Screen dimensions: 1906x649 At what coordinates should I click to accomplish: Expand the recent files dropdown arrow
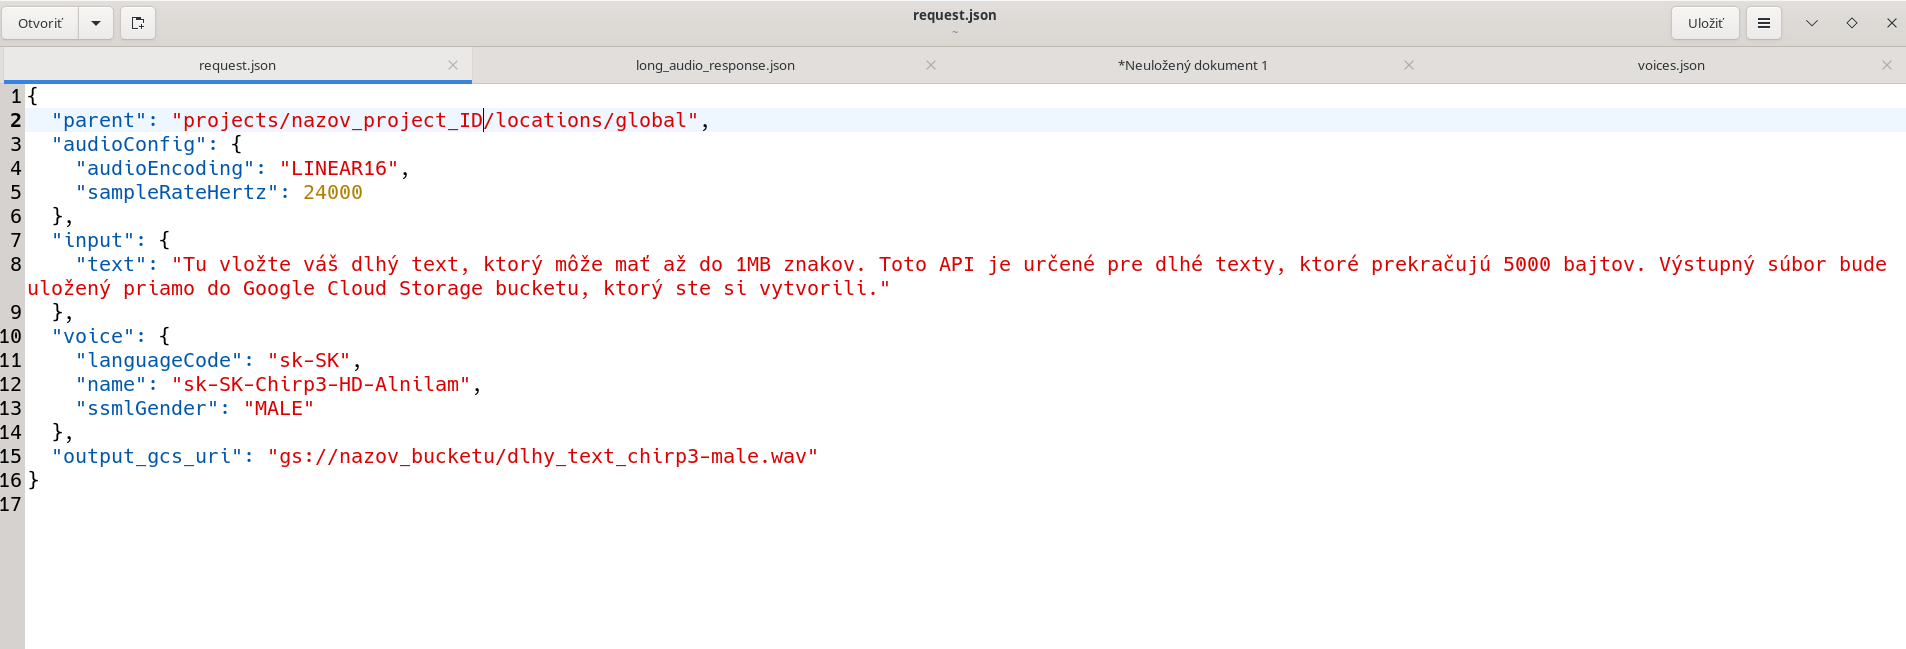96,23
